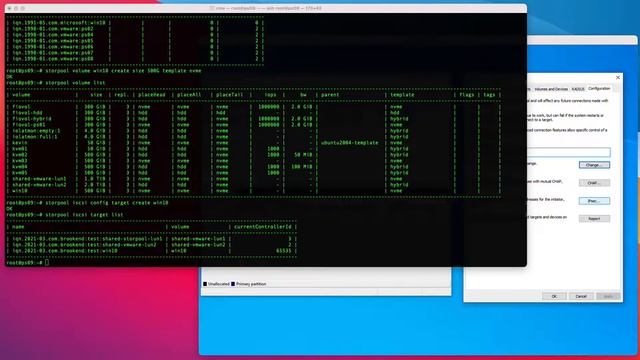Click '65535' controller id value
Screen dimensions: 640x360
[284, 251]
